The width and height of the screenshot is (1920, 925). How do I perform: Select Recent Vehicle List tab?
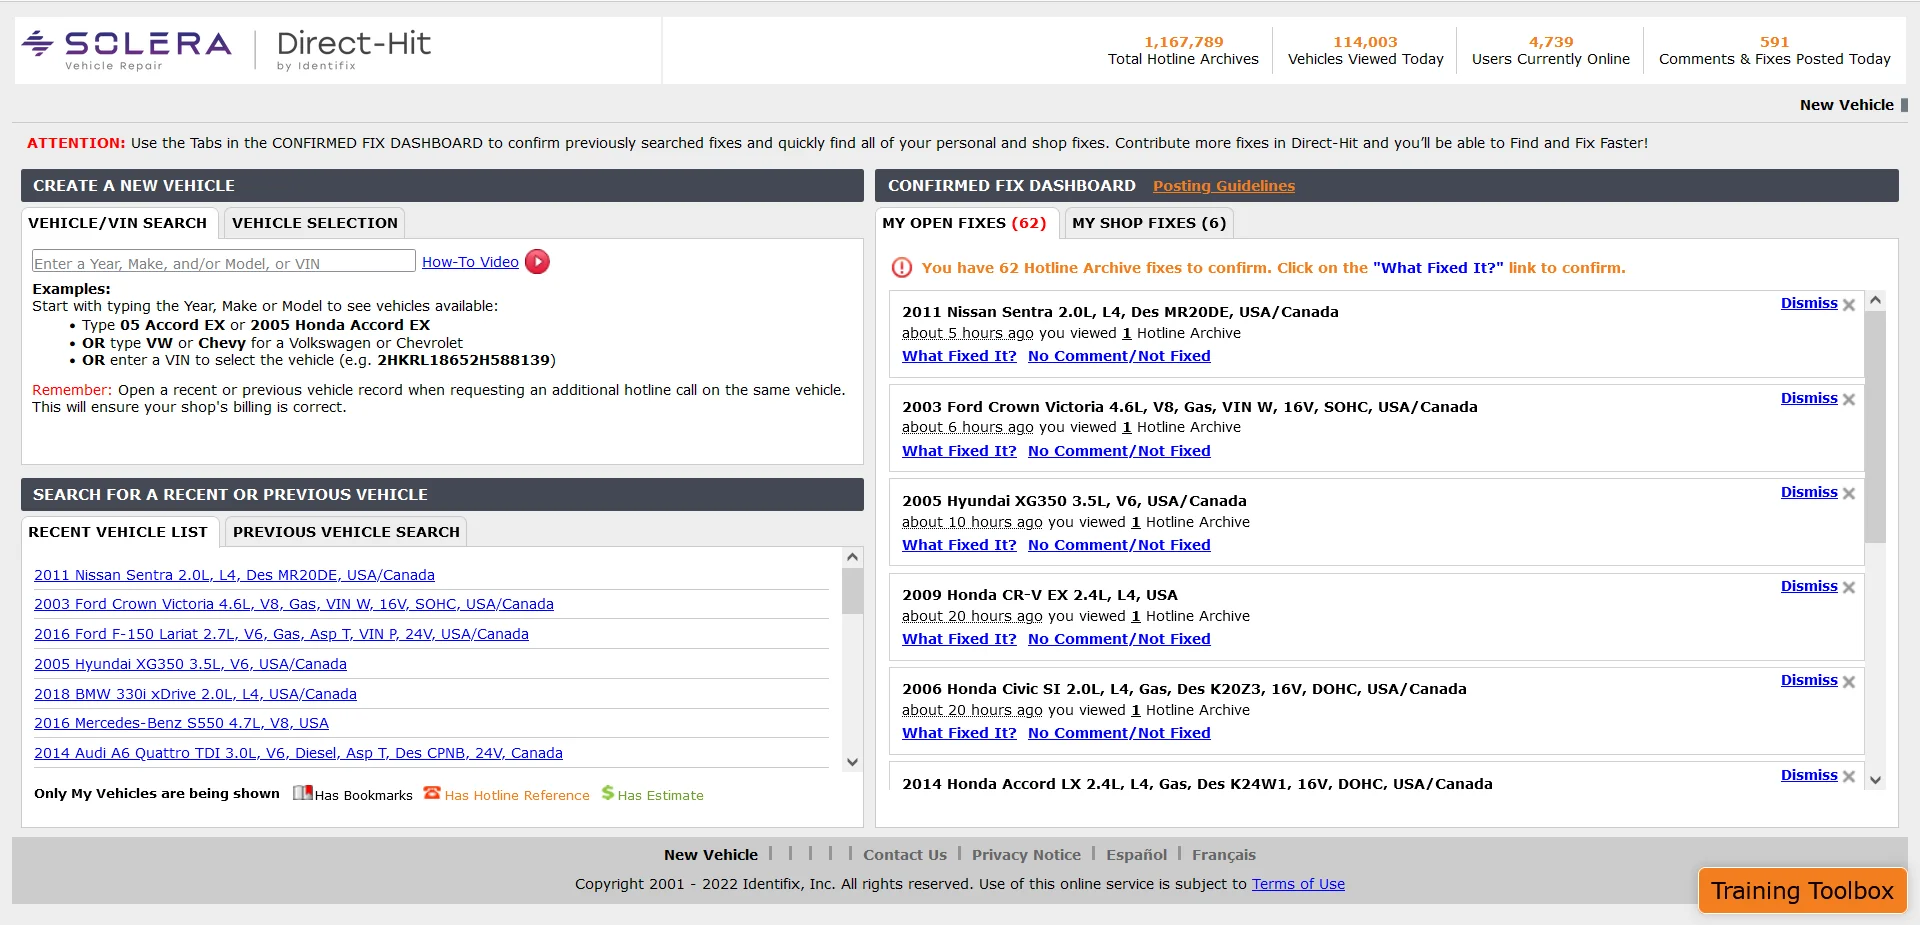tap(118, 532)
